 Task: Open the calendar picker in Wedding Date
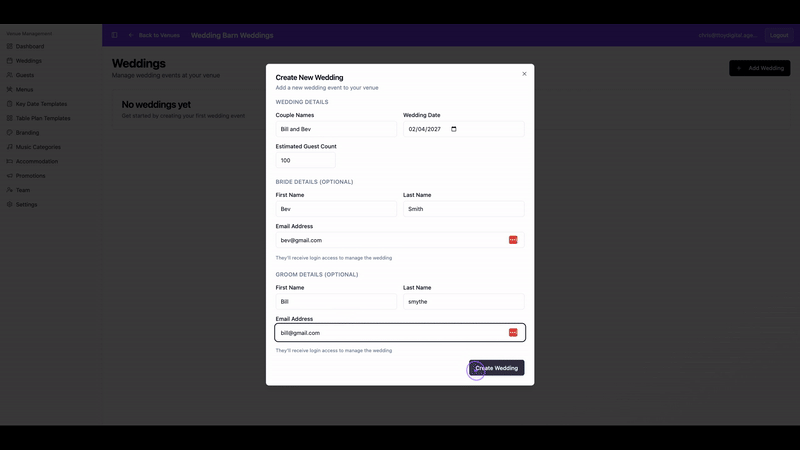point(454,129)
